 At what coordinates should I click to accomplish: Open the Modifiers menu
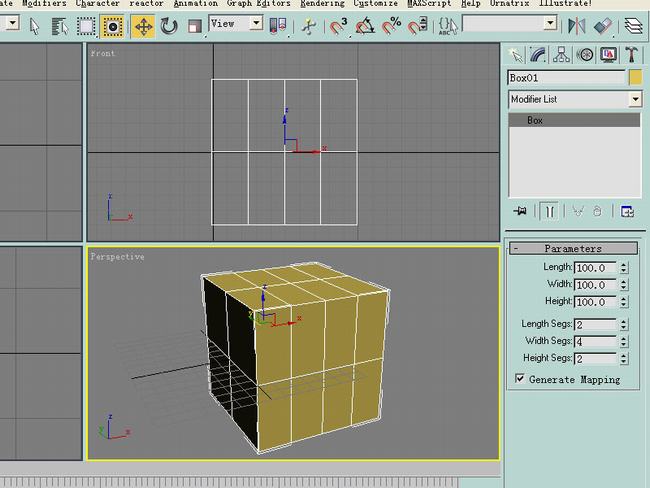click(x=44, y=4)
